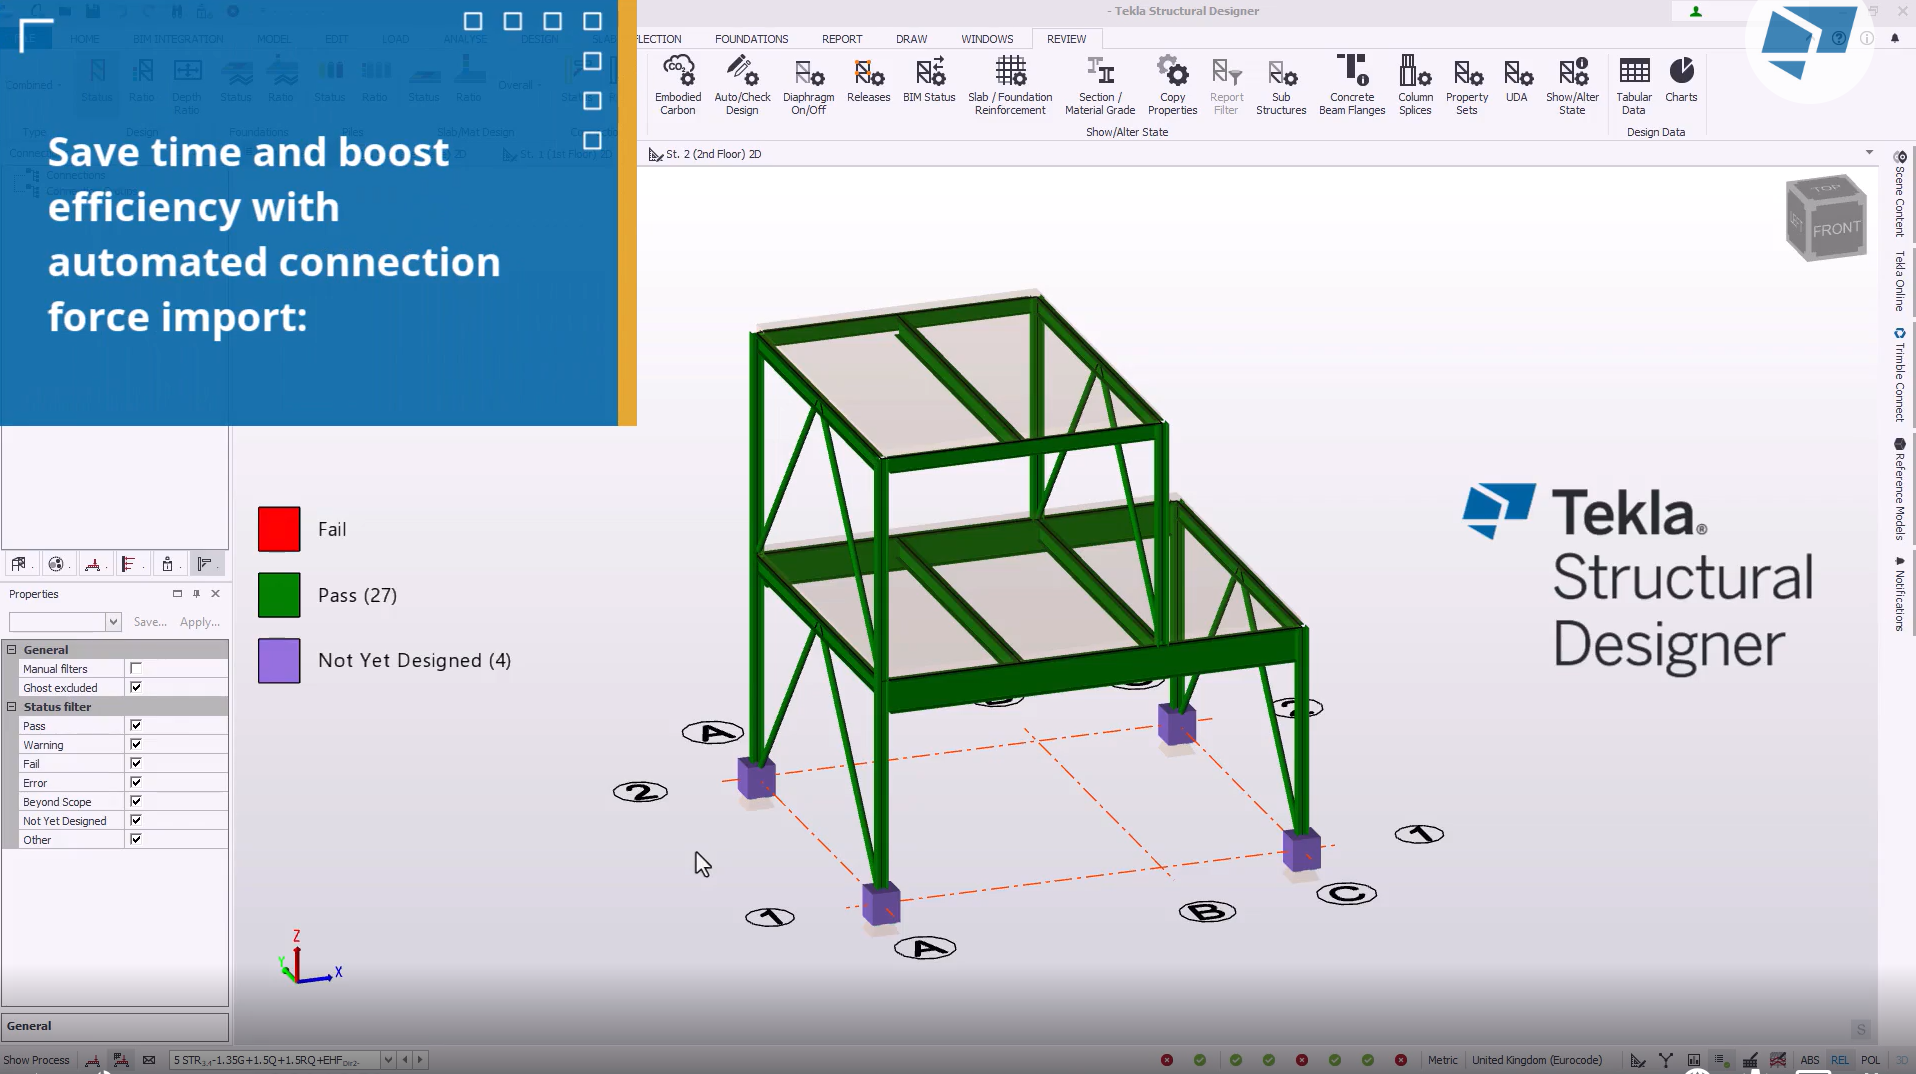The image size is (1916, 1074).
Task: Toggle the Error status filter checkbox
Action: pyautogui.click(x=136, y=782)
